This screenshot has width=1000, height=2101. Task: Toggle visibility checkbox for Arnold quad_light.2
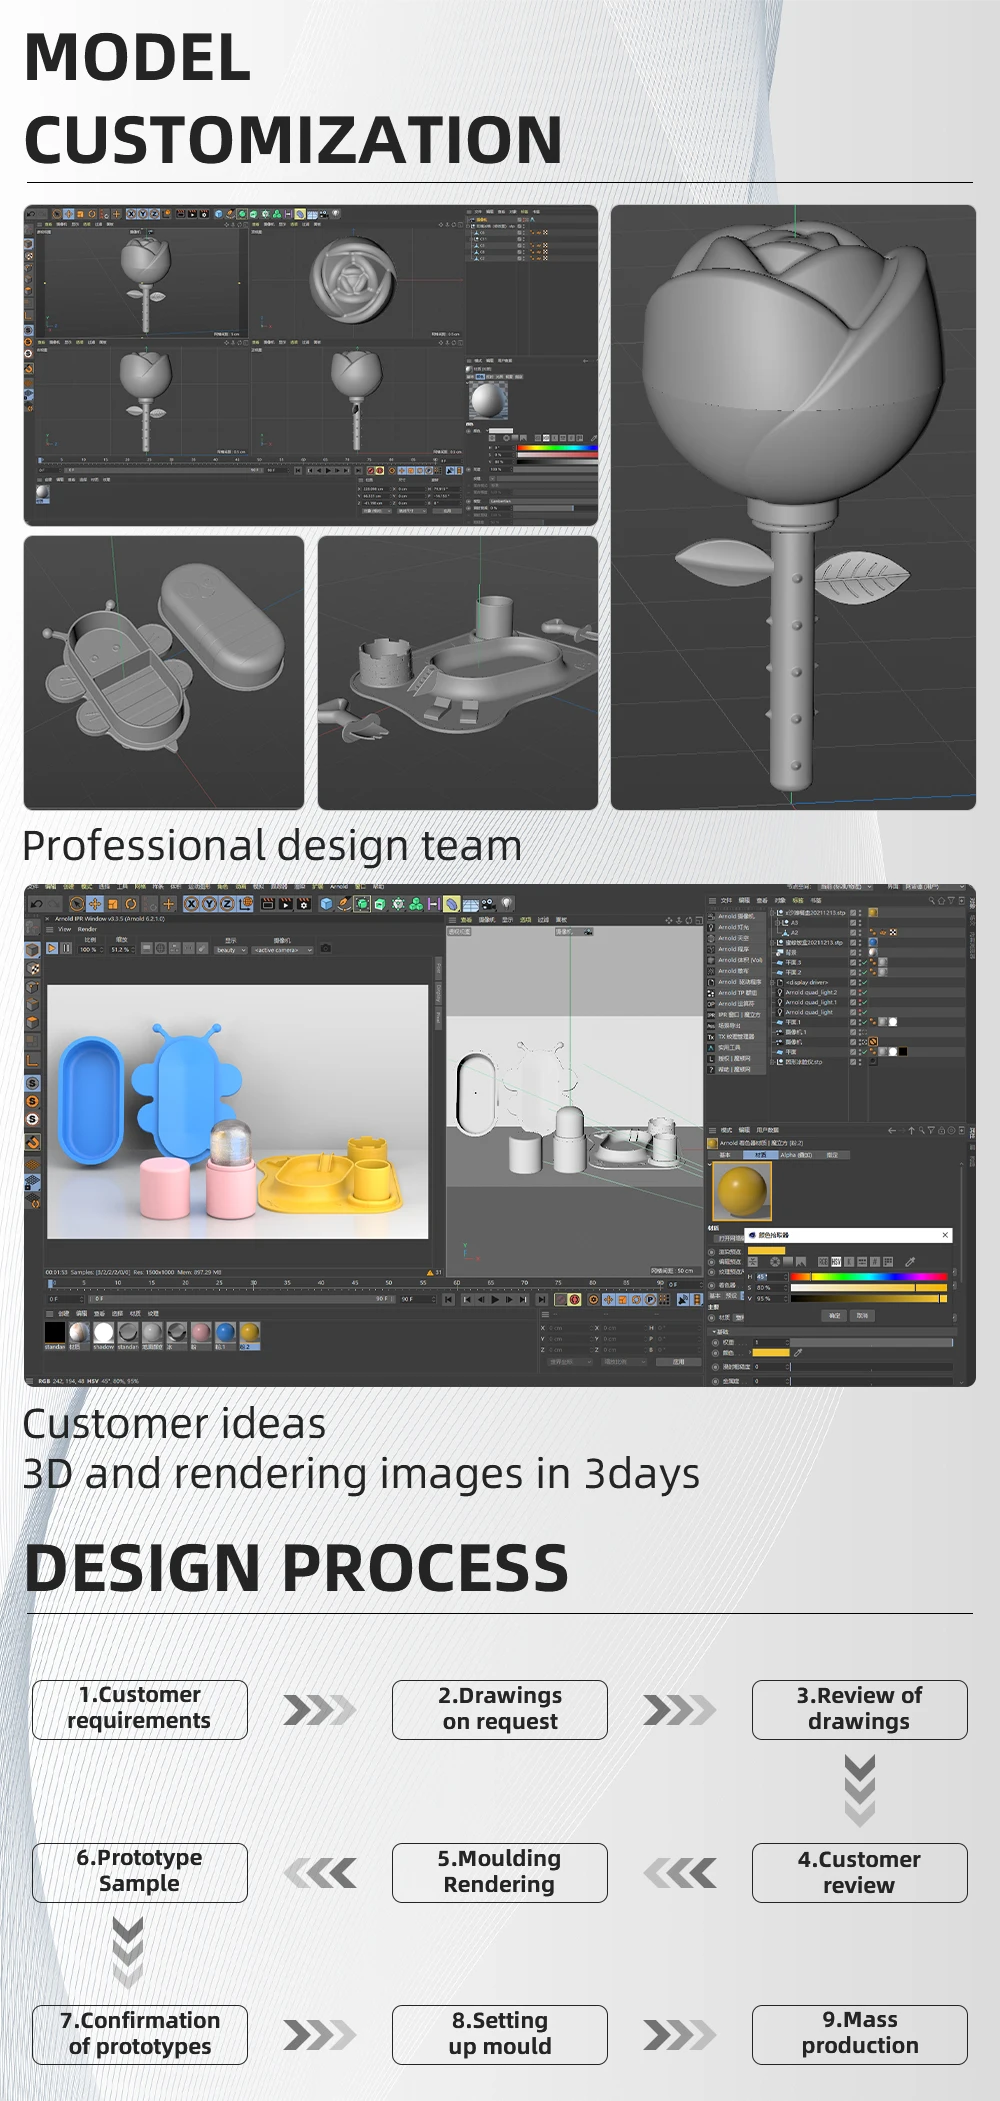pyautogui.click(x=853, y=993)
